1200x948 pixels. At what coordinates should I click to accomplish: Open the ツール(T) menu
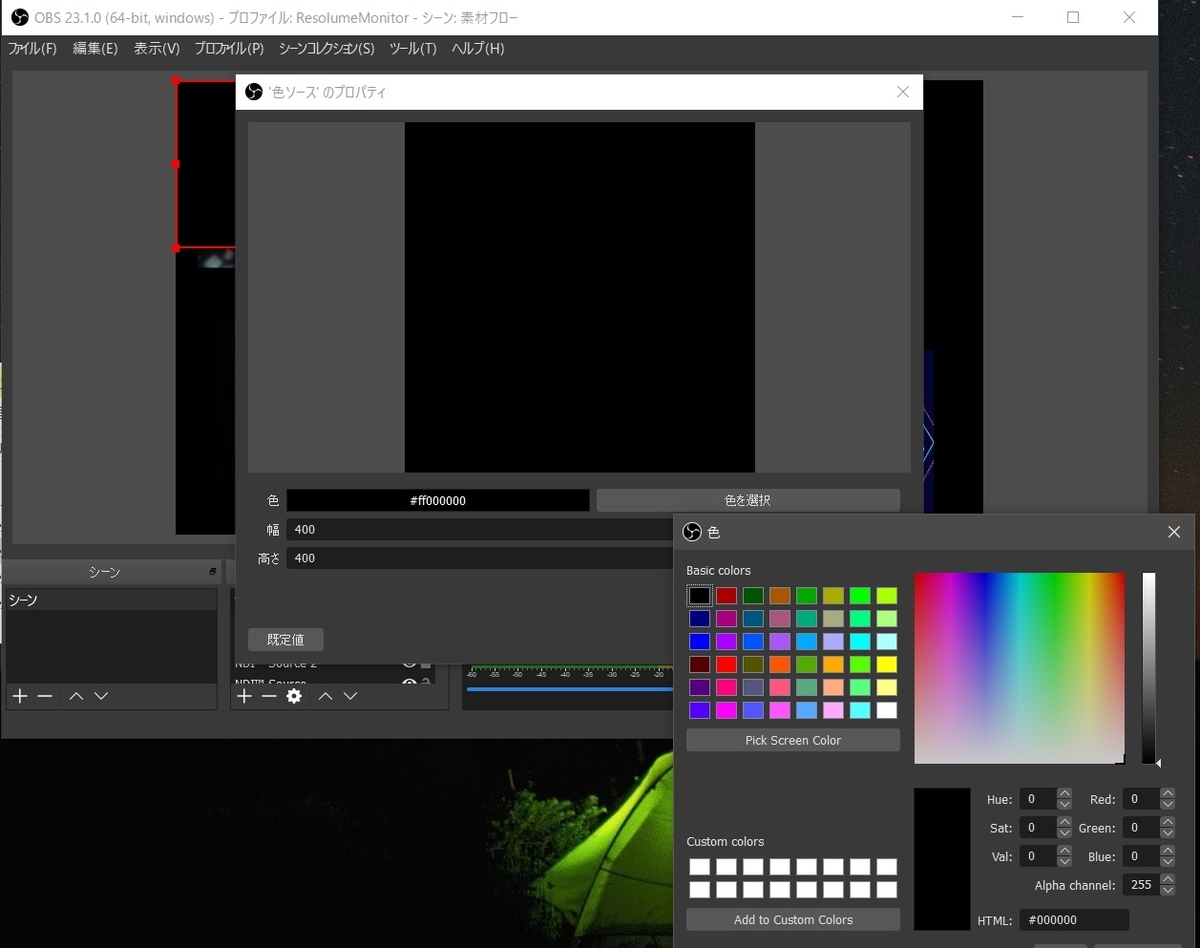pyautogui.click(x=413, y=48)
